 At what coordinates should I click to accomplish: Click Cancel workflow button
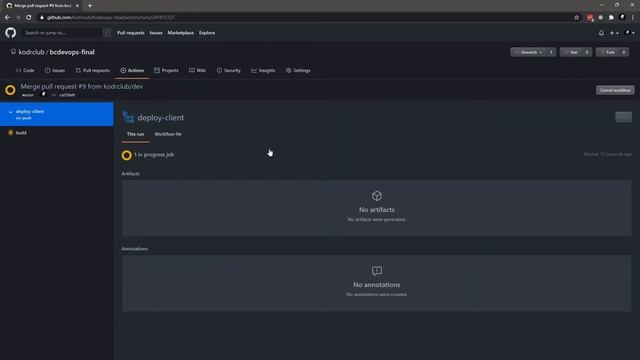coord(615,90)
